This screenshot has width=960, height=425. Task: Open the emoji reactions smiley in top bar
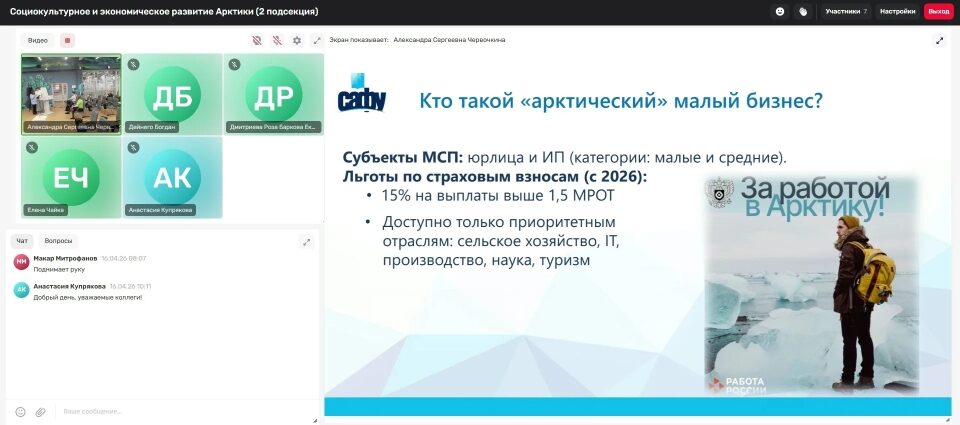click(780, 11)
